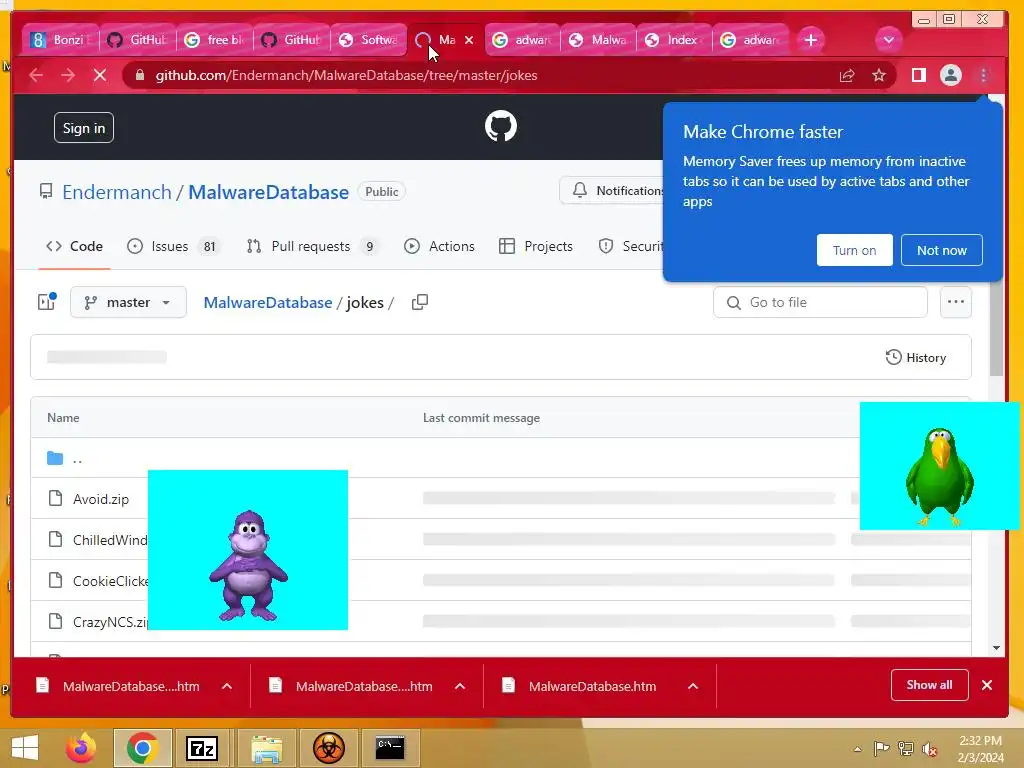This screenshot has width=1024, height=768.
Task: Open the biohazard app in taskbar
Action: click(x=328, y=748)
